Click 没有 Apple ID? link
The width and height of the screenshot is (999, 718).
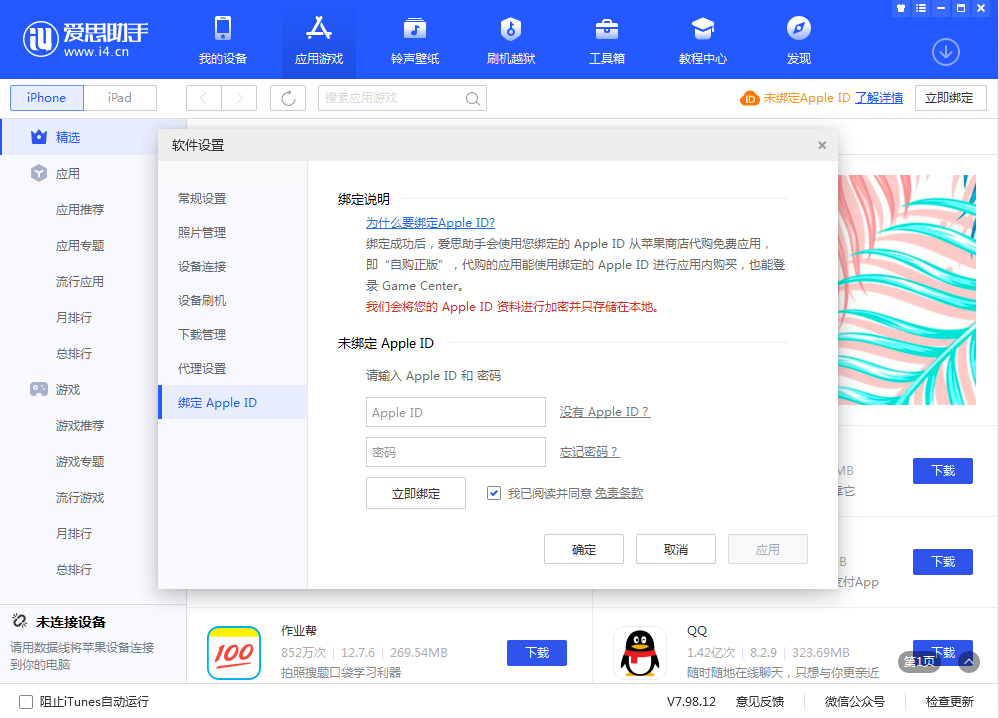605,412
